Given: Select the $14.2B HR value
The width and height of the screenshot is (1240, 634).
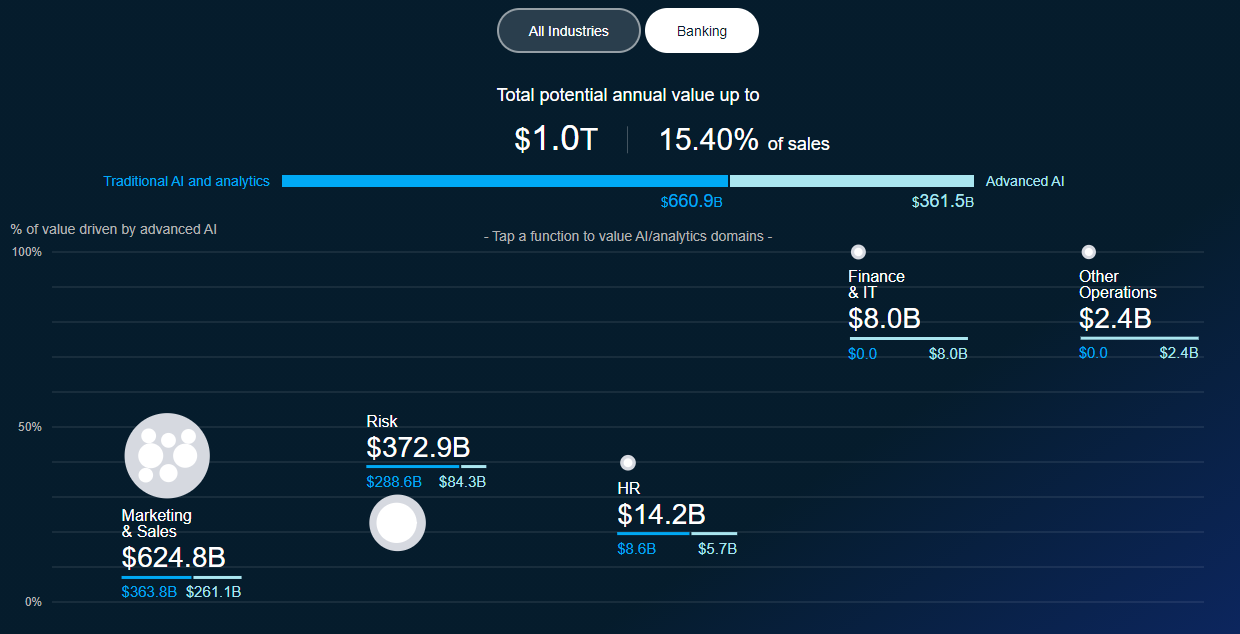Looking at the screenshot, I should [661, 515].
